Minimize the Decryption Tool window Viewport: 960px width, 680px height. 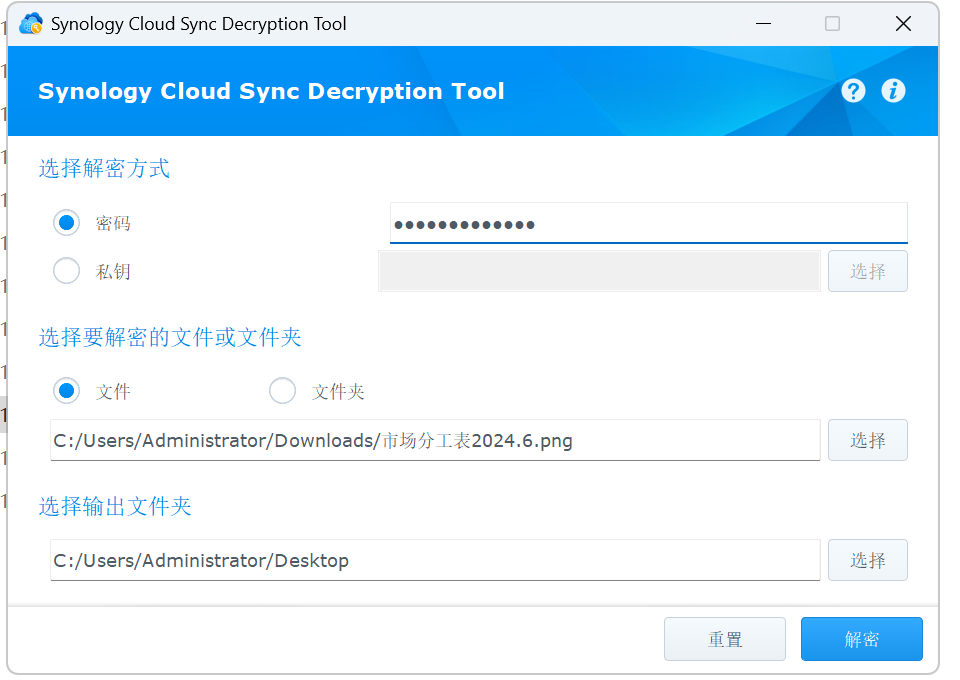763,23
